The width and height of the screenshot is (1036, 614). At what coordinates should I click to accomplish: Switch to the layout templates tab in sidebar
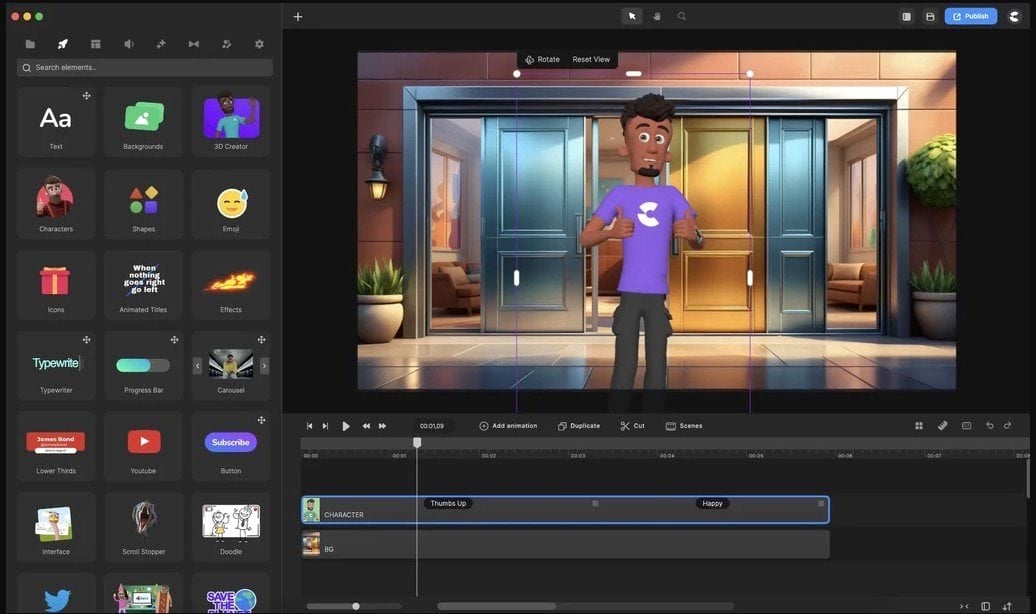(x=95, y=44)
